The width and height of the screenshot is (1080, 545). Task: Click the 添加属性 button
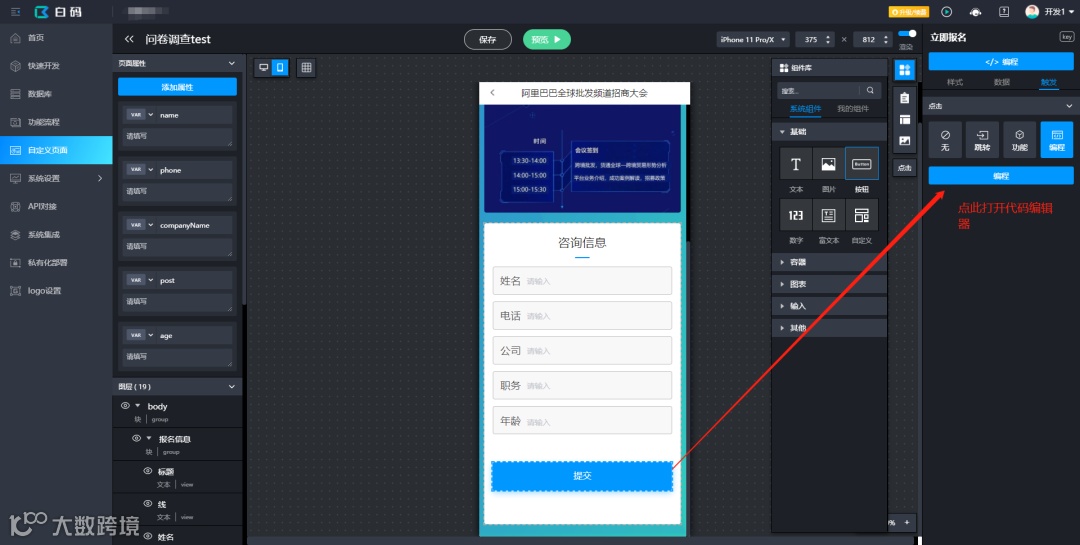point(177,87)
